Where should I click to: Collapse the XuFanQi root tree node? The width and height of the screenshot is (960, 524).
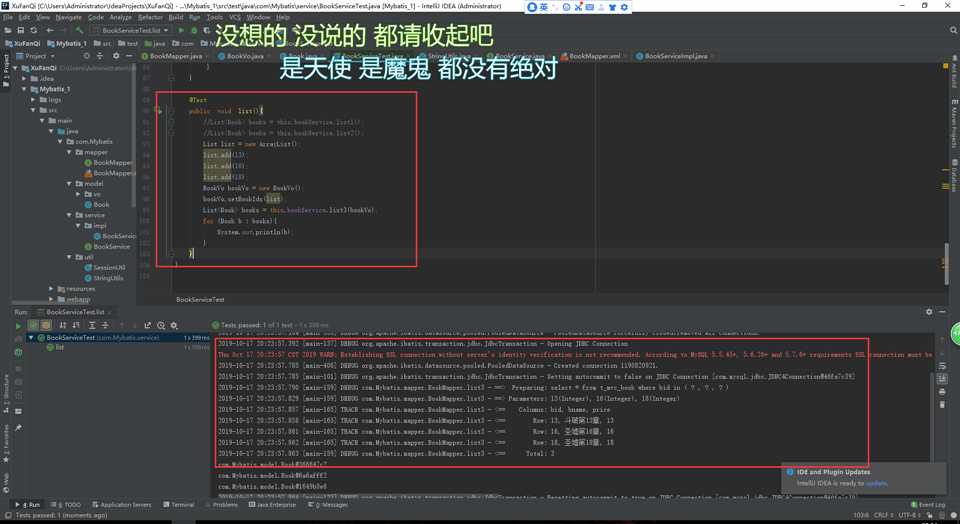point(16,68)
